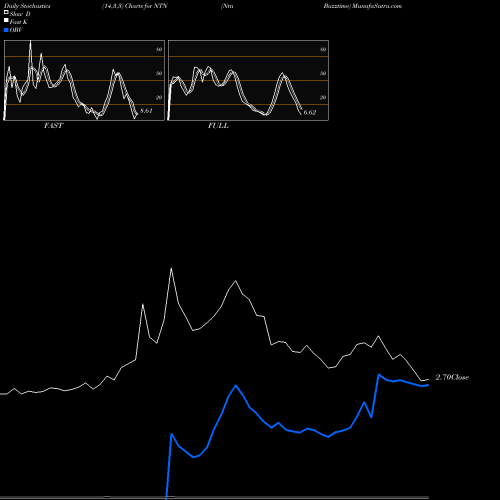The image size is (500, 500).
Task: Click the 'Fast K' legend label
Action: click(19, 22)
